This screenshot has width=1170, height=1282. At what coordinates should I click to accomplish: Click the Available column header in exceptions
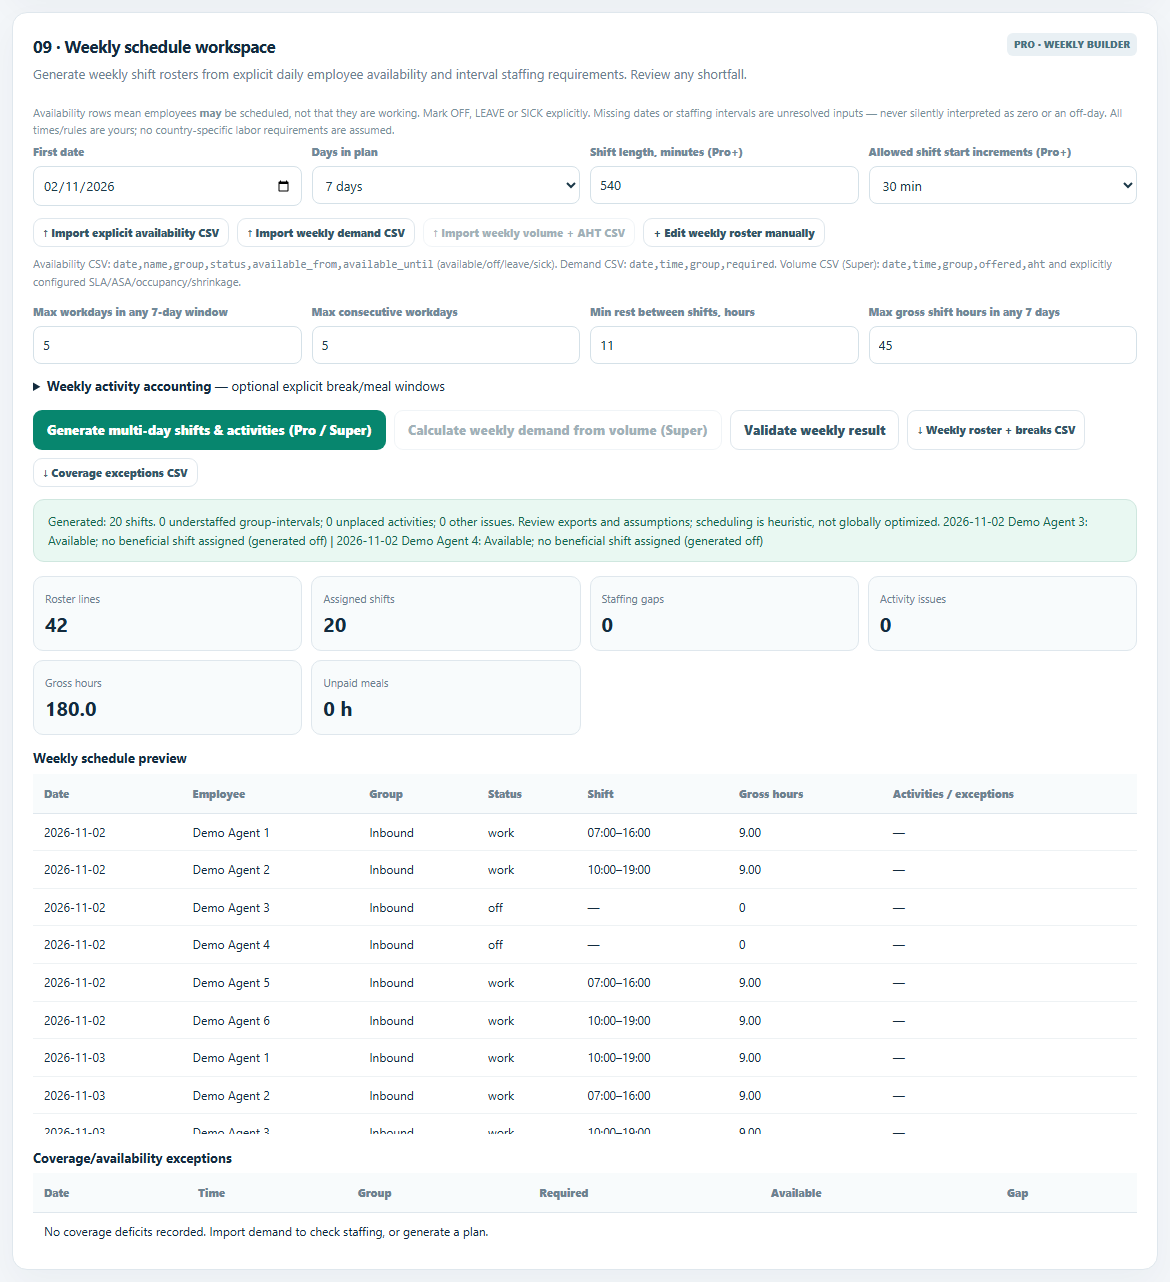pyautogui.click(x=796, y=1193)
